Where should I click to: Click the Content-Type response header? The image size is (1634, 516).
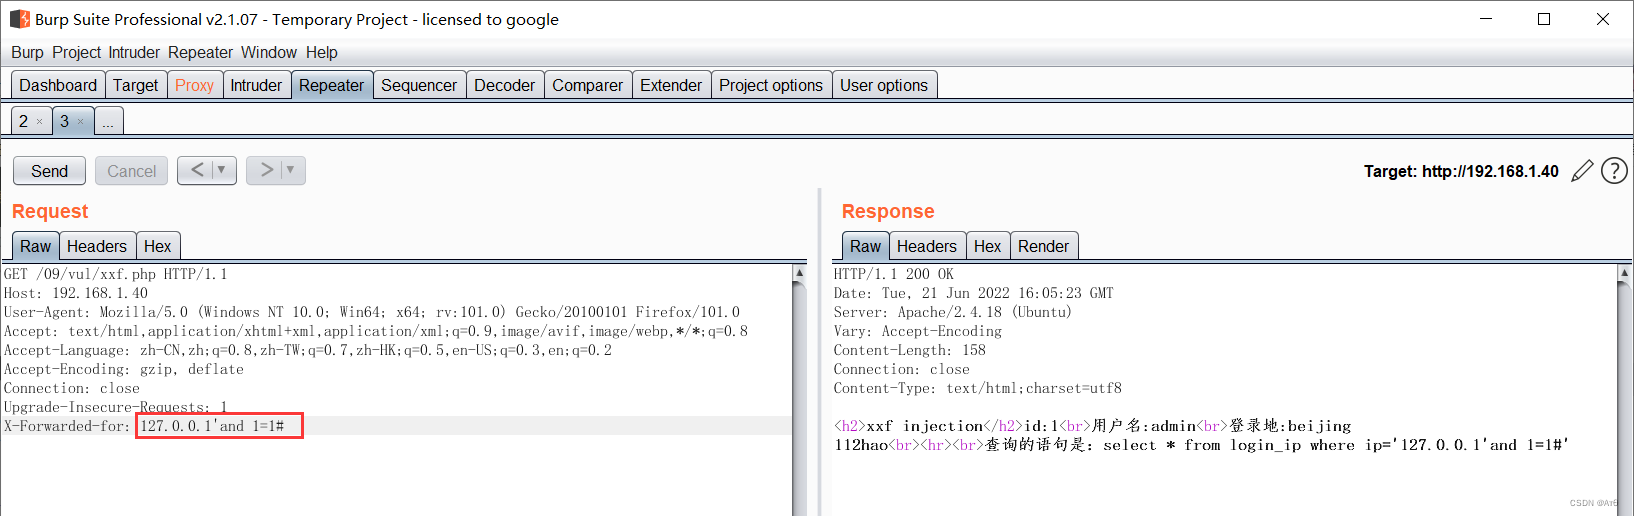click(x=978, y=388)
